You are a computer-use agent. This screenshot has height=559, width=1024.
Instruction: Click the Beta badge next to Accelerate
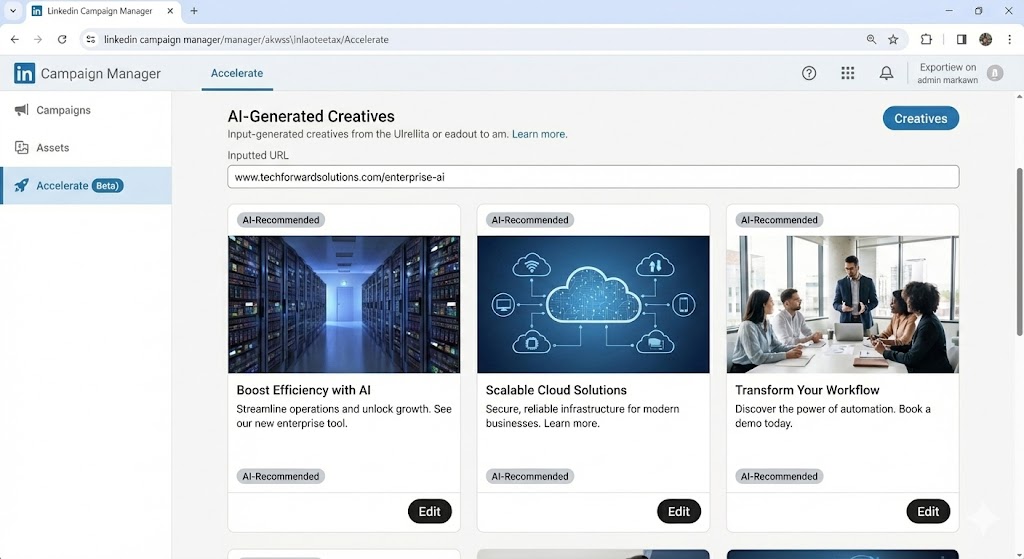coord(107,185)
